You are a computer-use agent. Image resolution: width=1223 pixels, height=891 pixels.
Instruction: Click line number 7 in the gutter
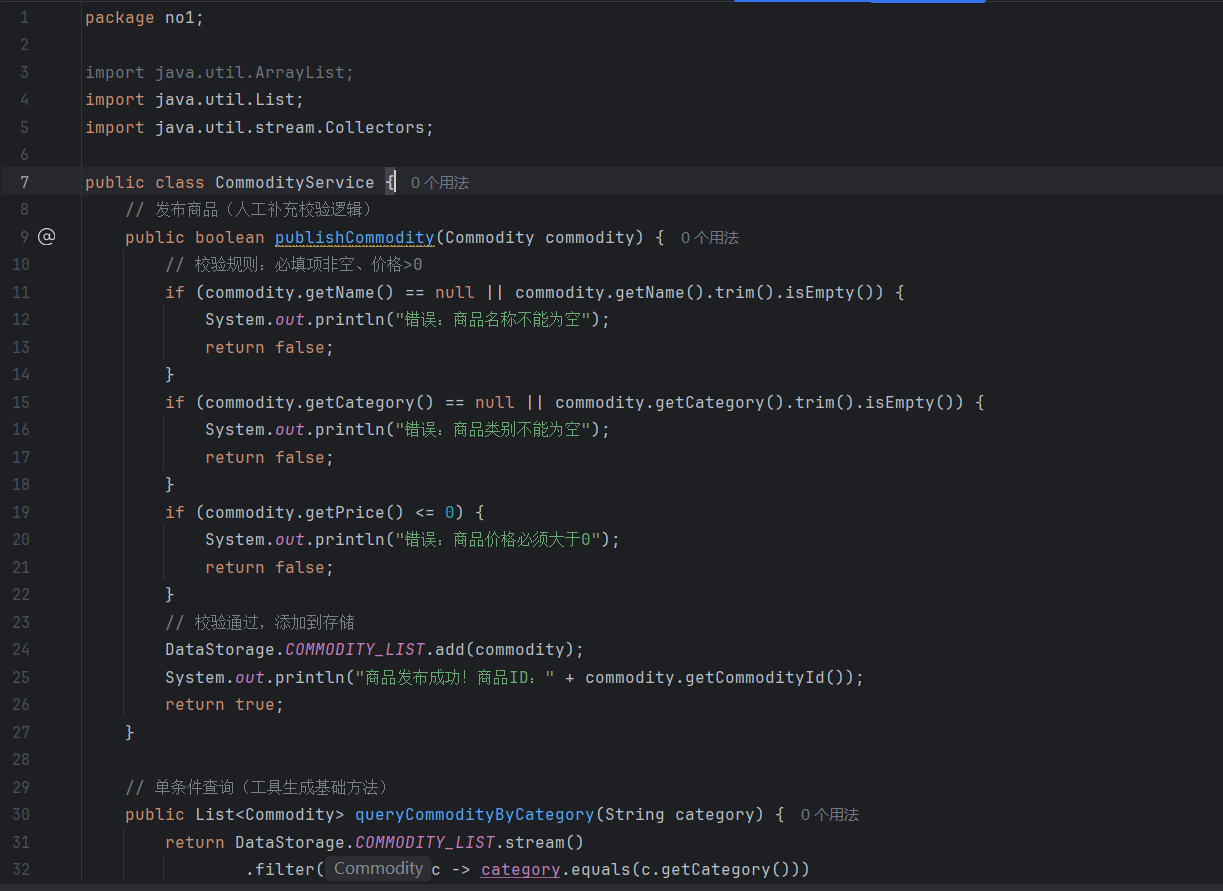coord(24,182)
